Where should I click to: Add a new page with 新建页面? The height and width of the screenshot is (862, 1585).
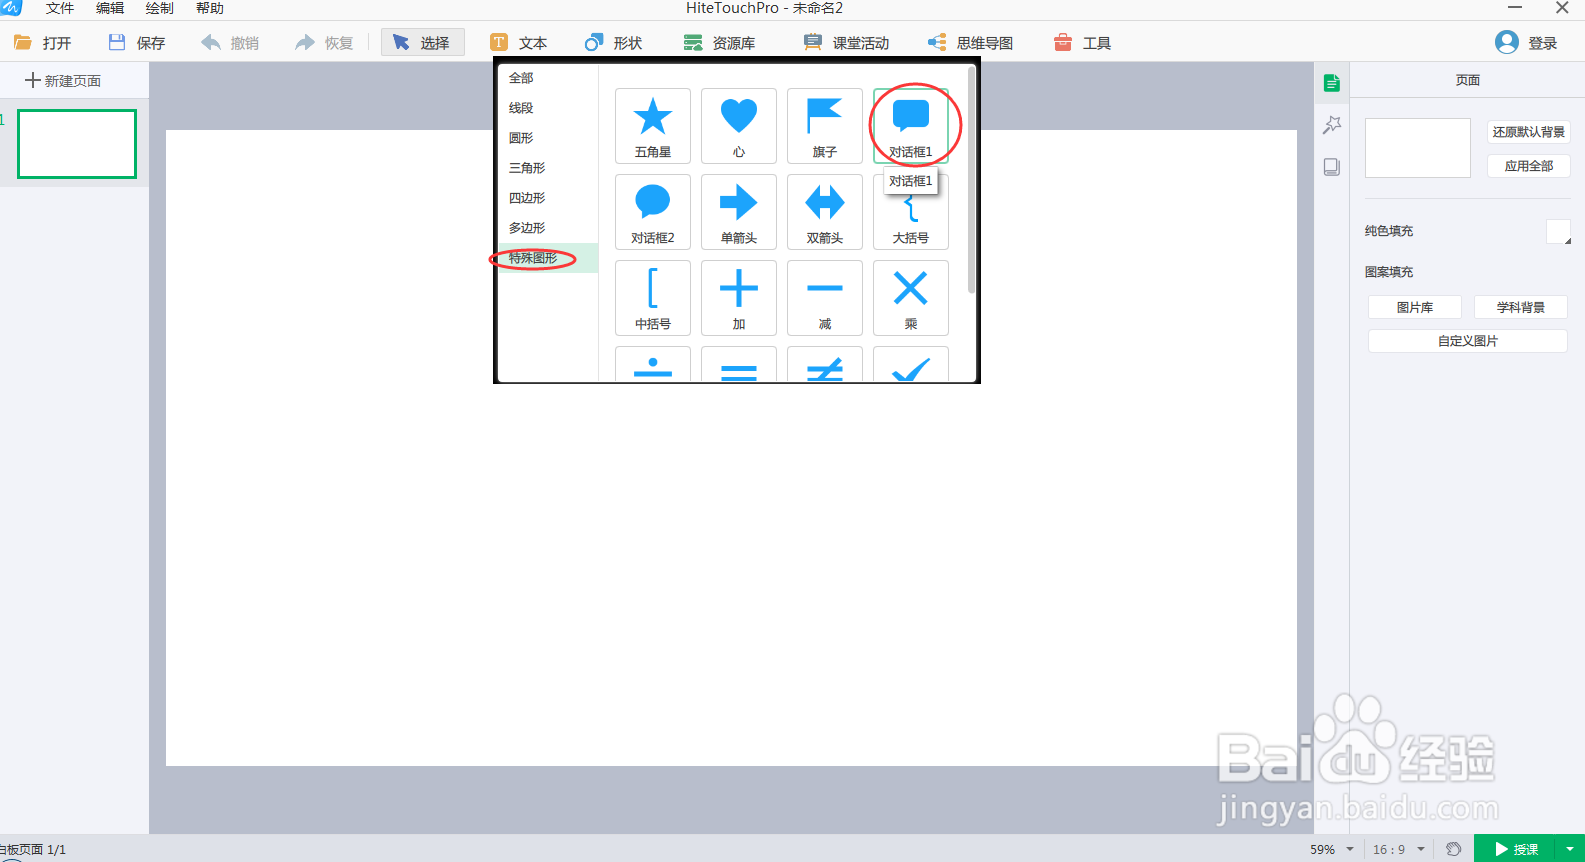[63, 80]
